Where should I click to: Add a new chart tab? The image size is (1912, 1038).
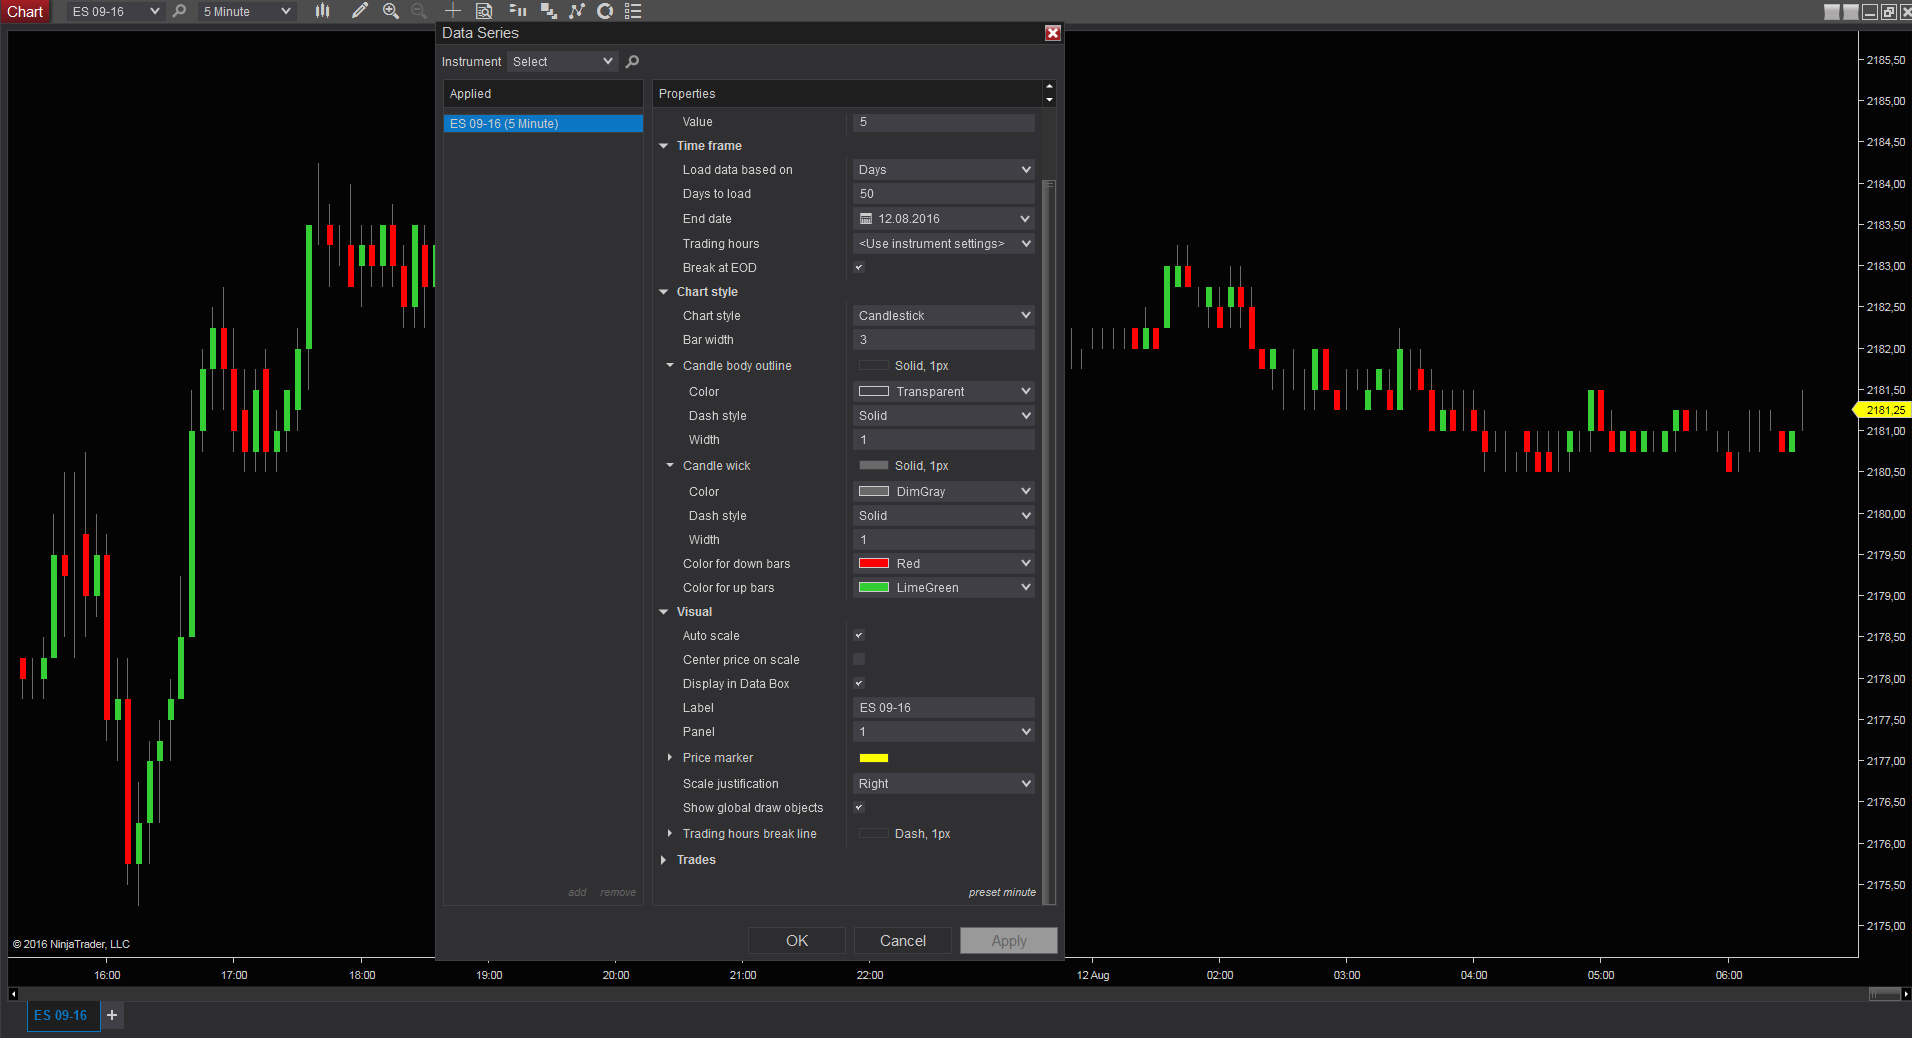click(112, 1015)
